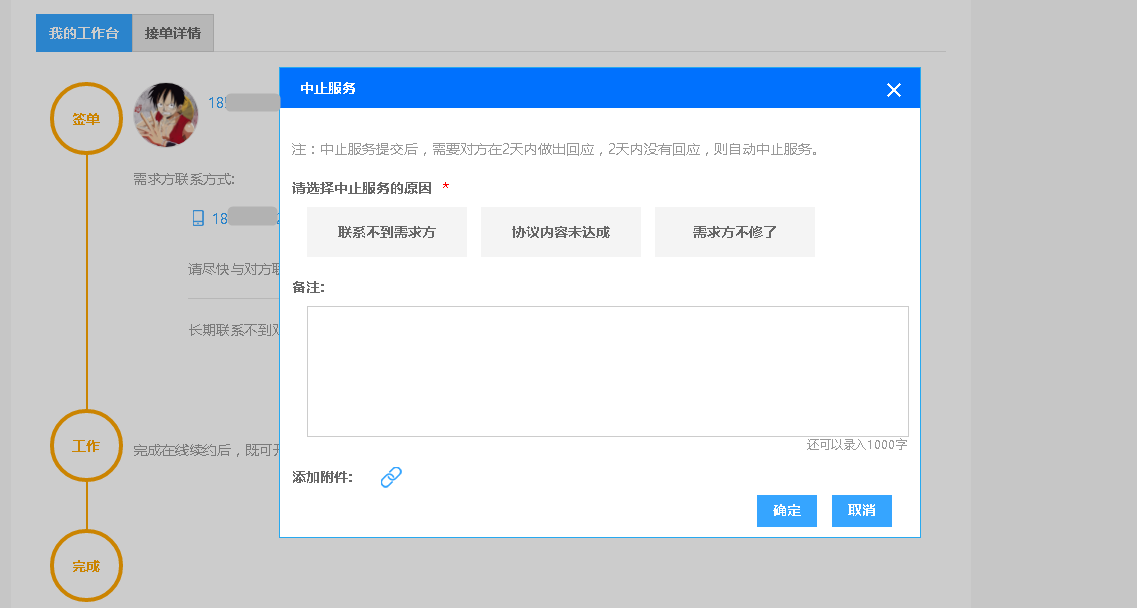1137x608 pixels.
Task: Switch to 我的工作台 tab
Action: point(84,34)
